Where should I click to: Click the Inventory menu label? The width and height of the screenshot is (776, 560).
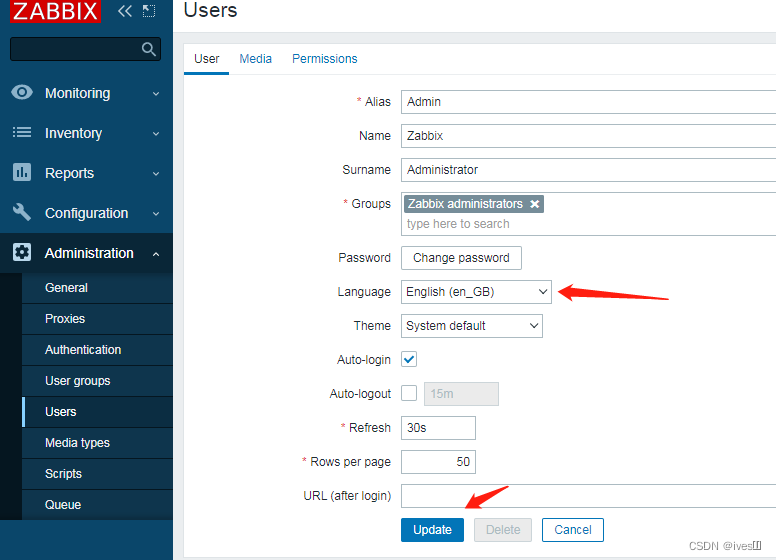point(73,133)
